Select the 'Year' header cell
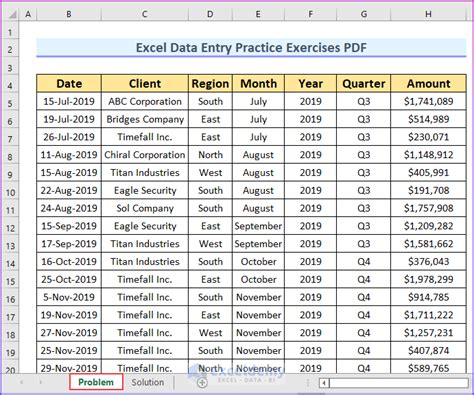474x395 pixels. pyautogui.click(x=310, y=84)
